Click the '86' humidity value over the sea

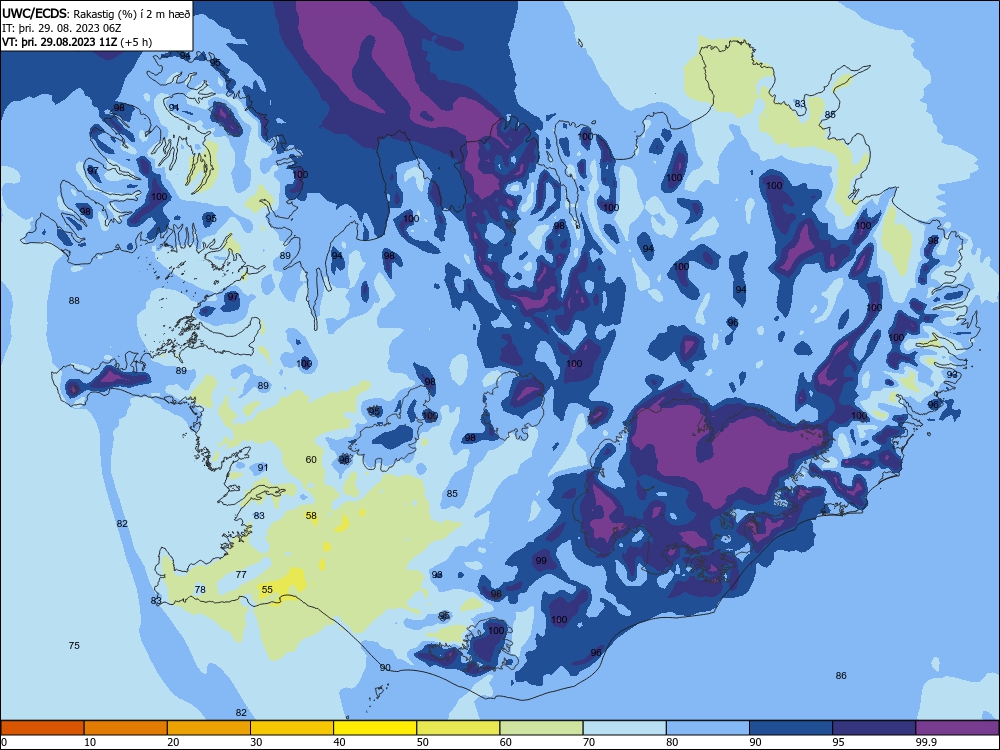tap(841, 675)
